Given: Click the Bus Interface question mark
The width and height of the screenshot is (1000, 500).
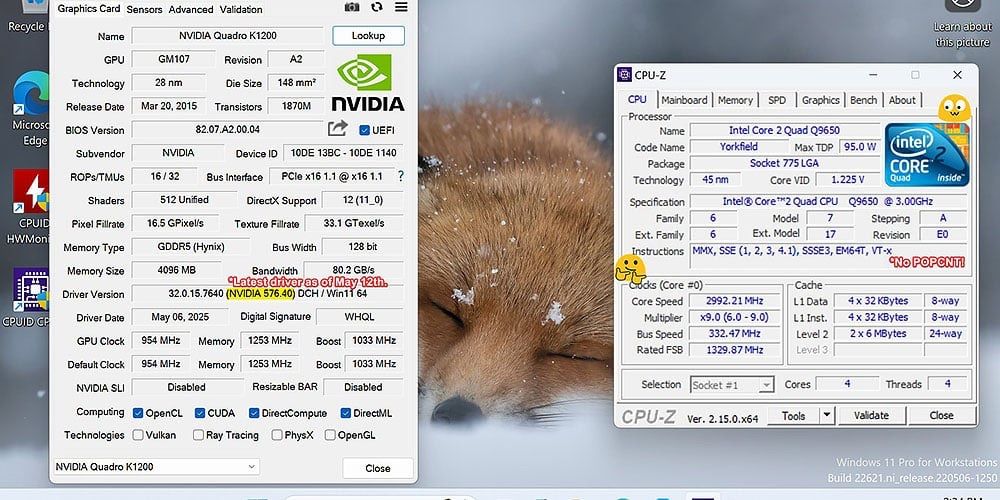Looking at the screenshot, I should click(401, 176).
